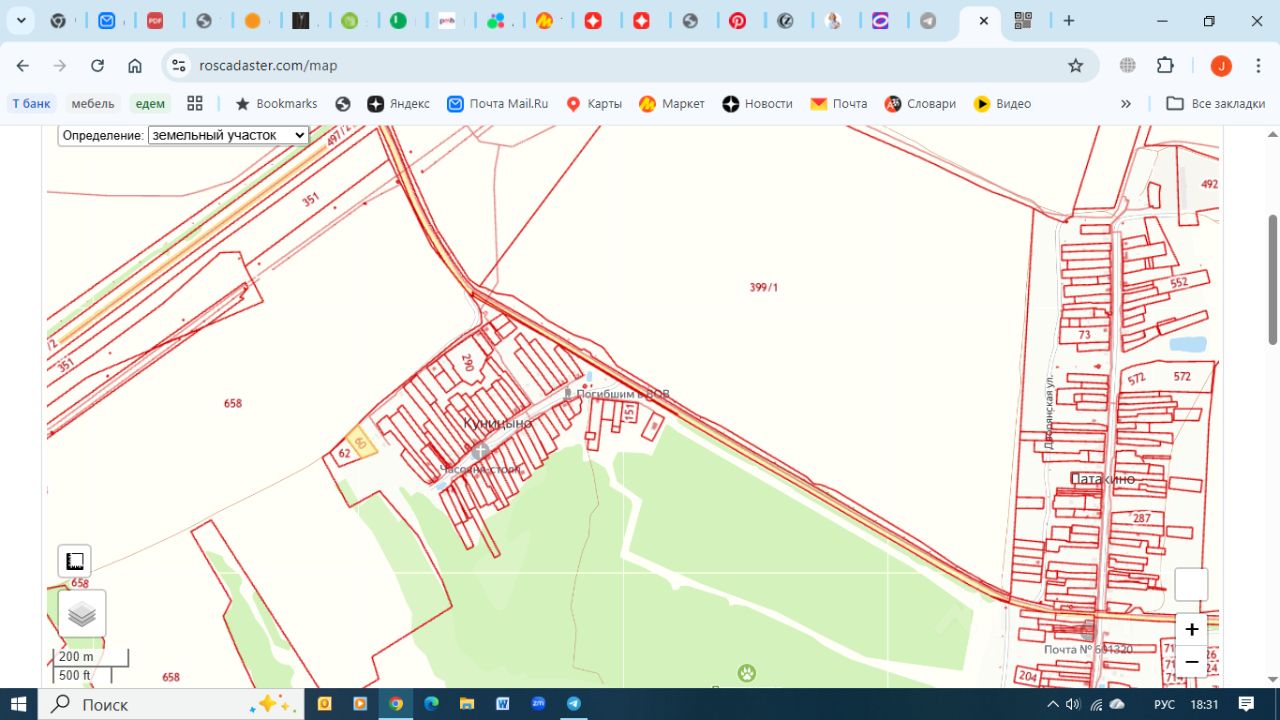Open the map measure ruler tool
The height and width of the screenshot is (720, 1280).
point(74,561)
